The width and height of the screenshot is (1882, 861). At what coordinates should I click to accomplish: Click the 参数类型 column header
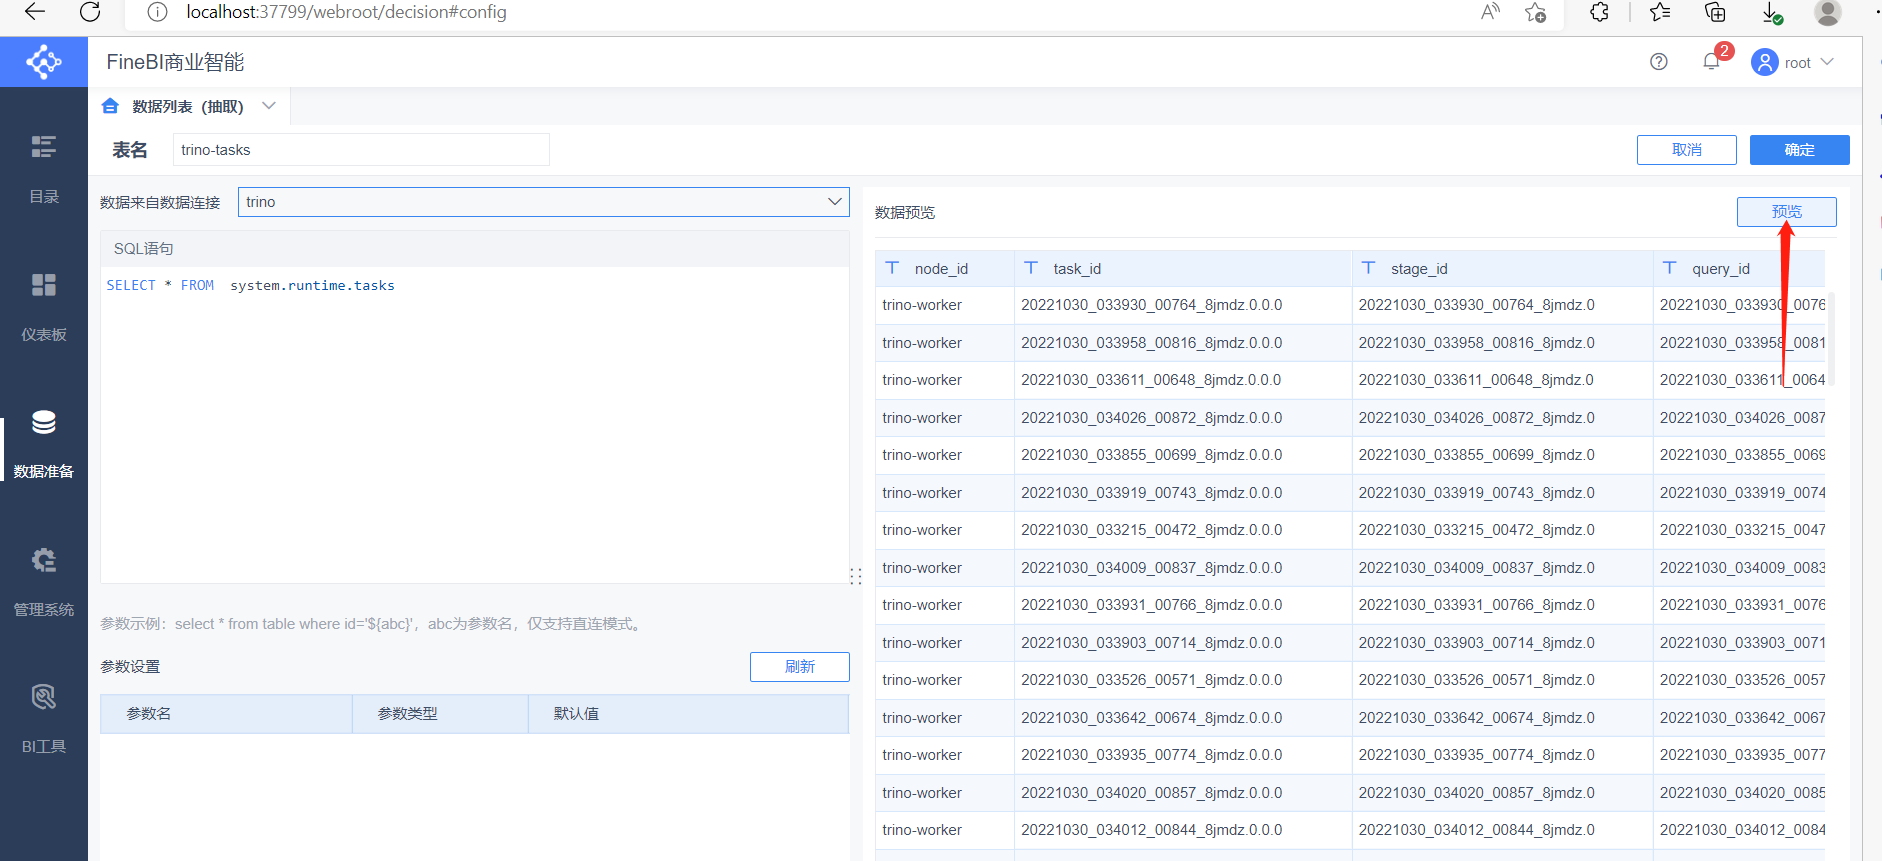point(440,714)
